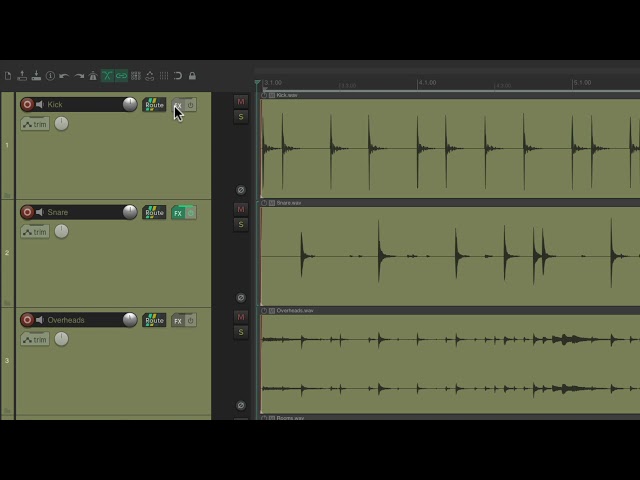This screenshot has width=640, height=480.
Task: Arm the Kick track for recording
Action: (x=27, y=104)
